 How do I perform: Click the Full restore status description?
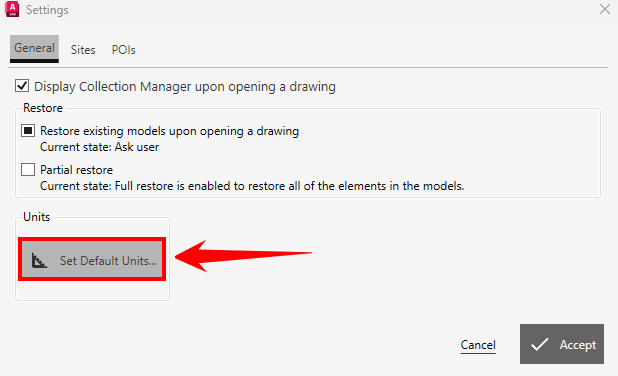pyautogui.click(x=252, y=186)
